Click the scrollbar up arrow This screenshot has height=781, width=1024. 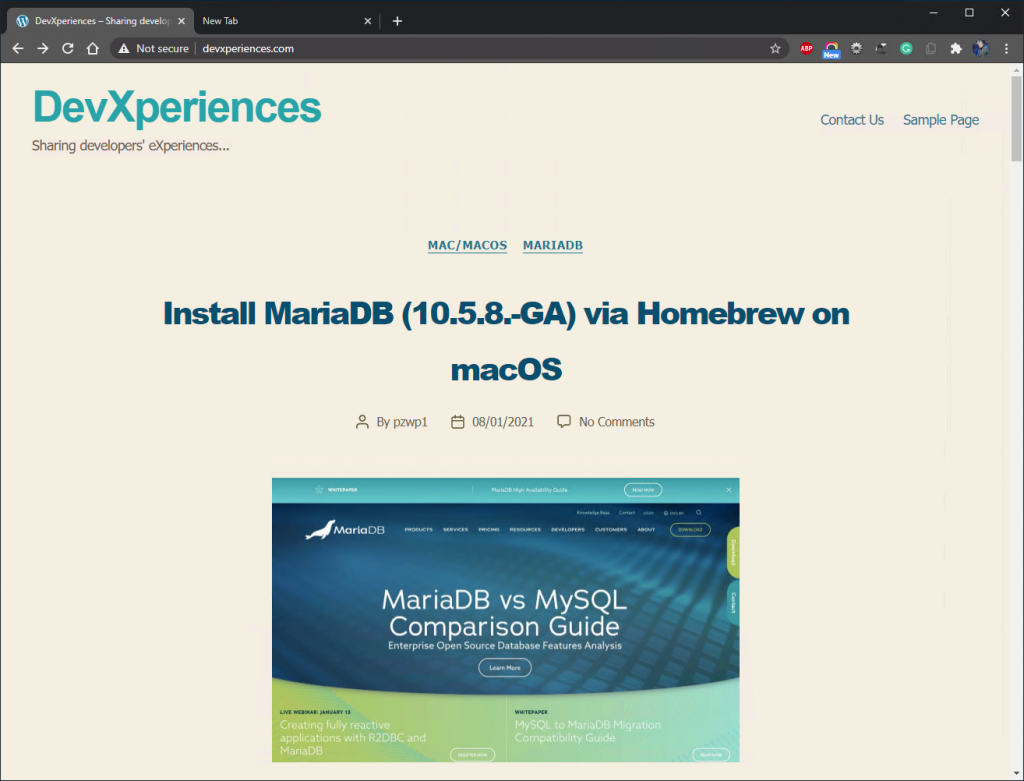[x=1016, y=69]
